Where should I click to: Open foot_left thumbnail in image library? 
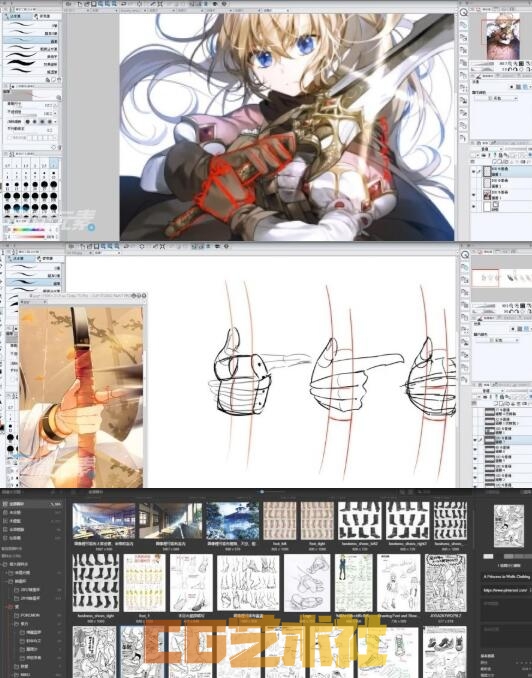click(279, 521)
